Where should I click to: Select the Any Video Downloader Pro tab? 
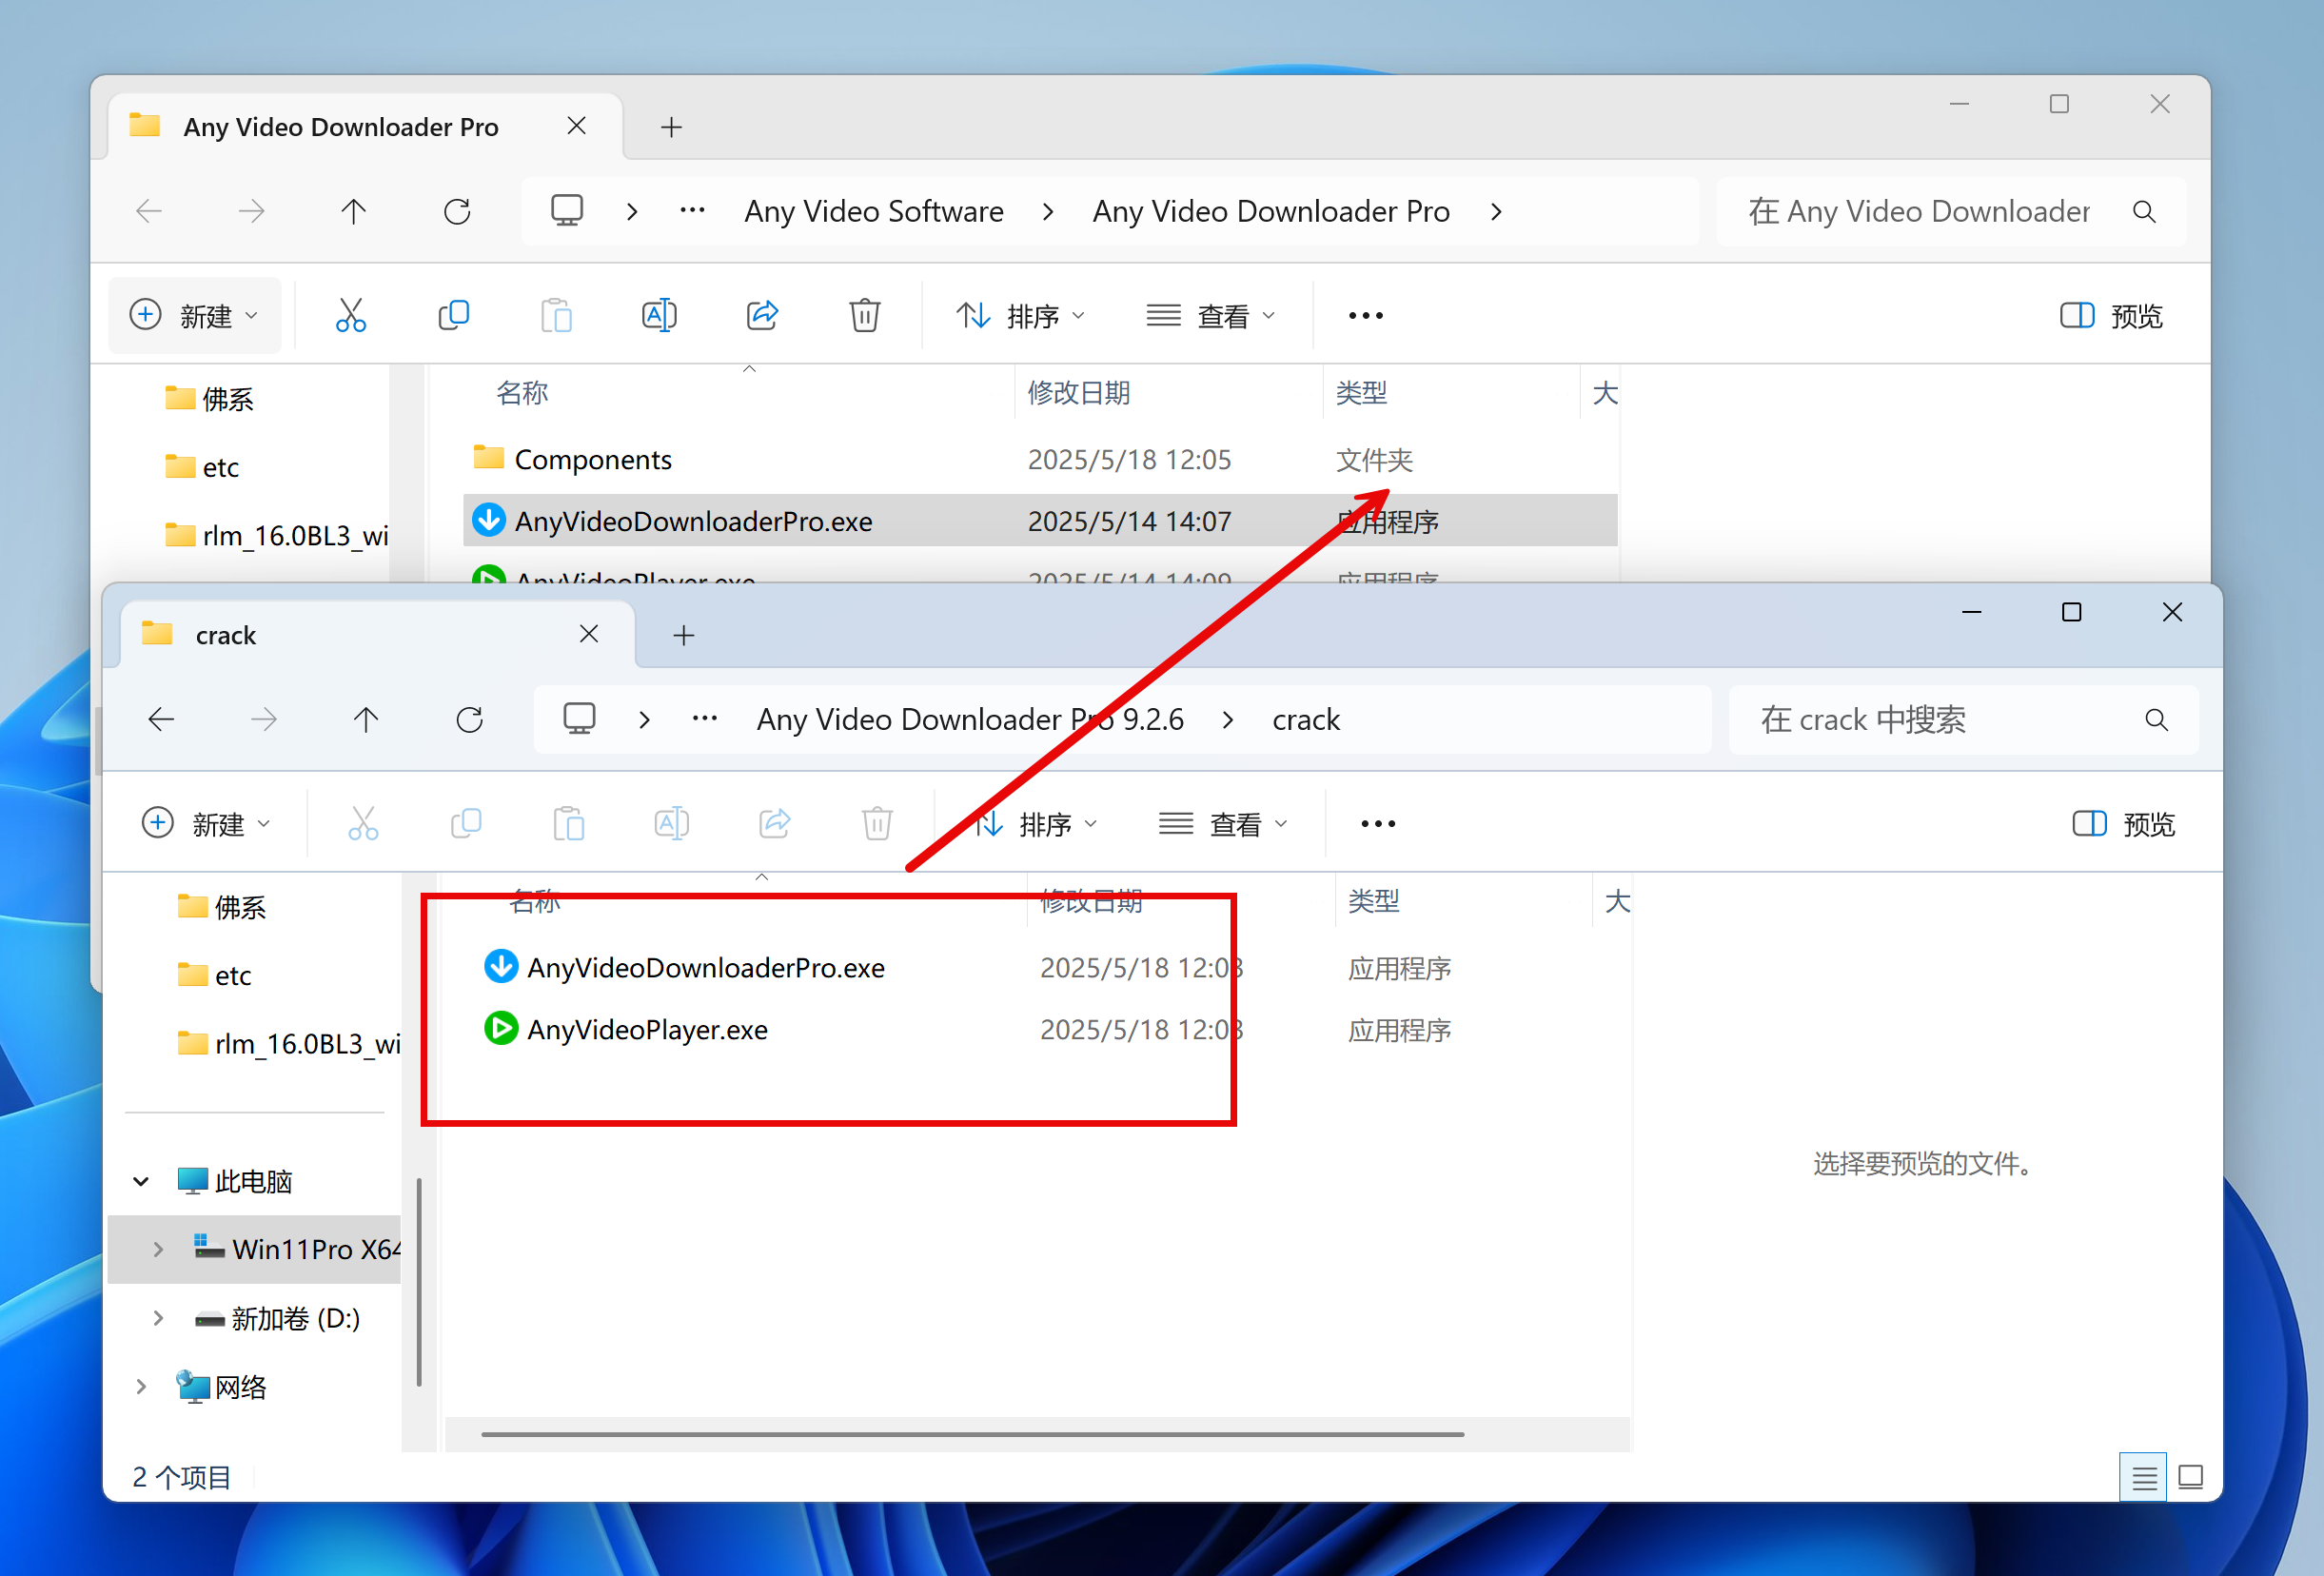click(340, 127)
